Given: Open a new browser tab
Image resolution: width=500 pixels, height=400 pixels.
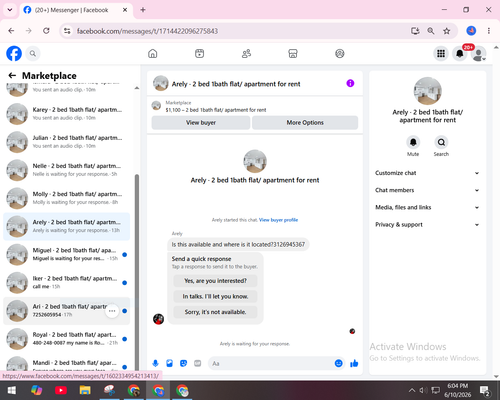Looking at the screenshot, I should point(143,10).
